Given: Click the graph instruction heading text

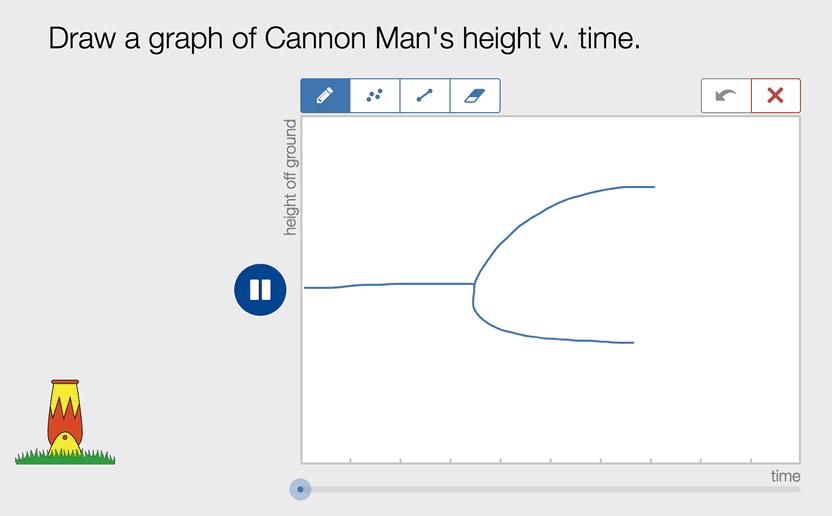Looking at the screenshot, I should (343, 40).
